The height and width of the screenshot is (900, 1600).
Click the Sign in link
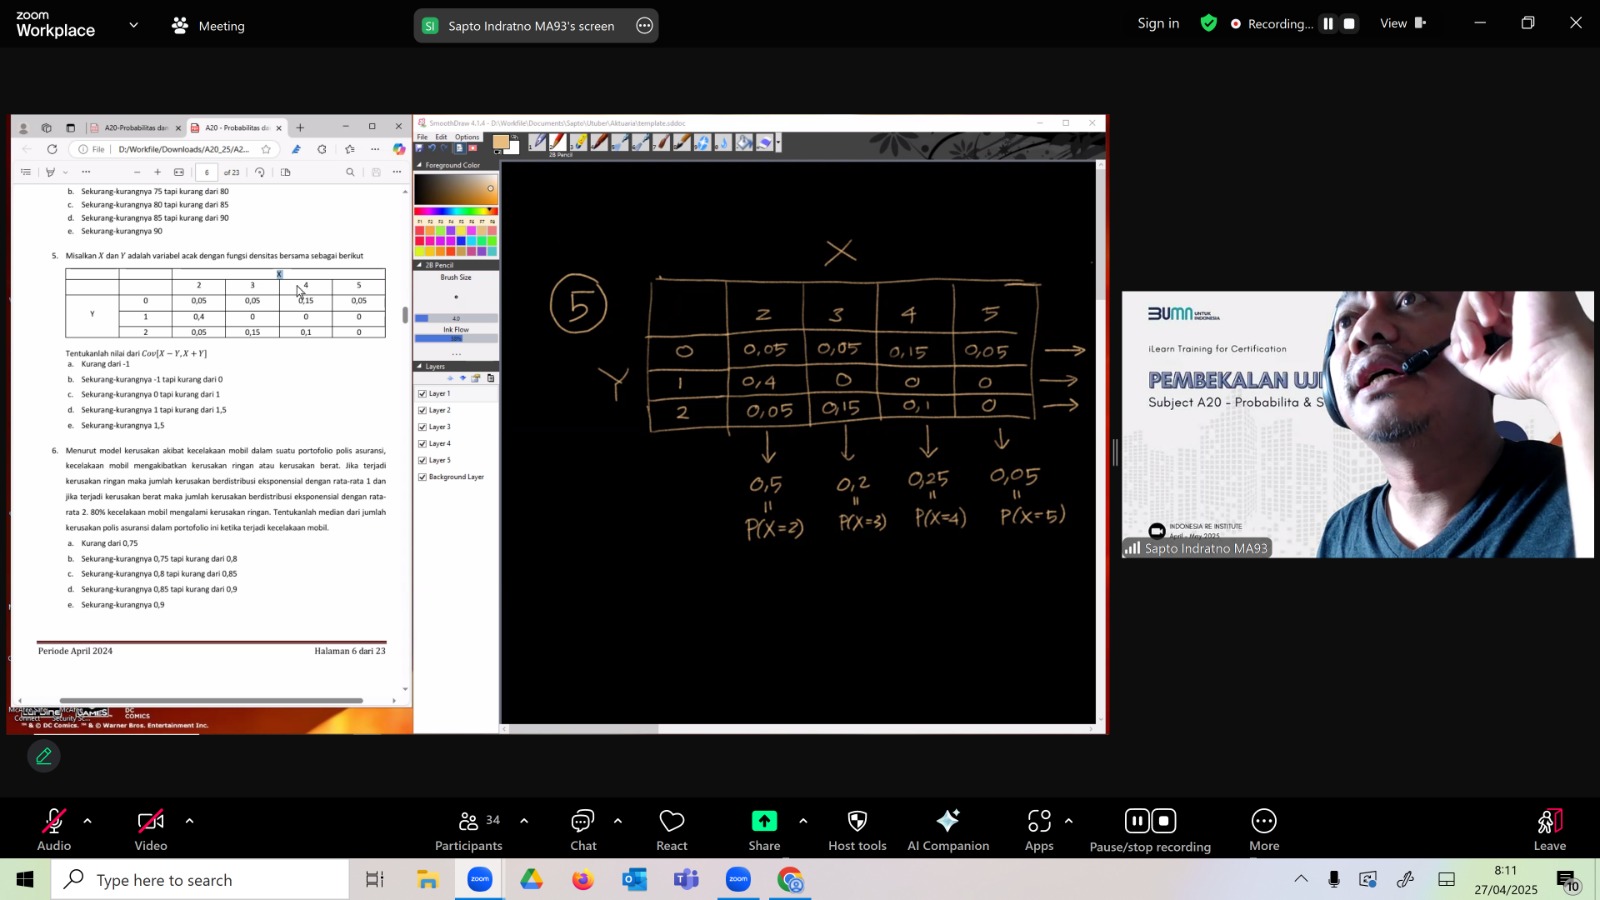(x=1158, y=23)
